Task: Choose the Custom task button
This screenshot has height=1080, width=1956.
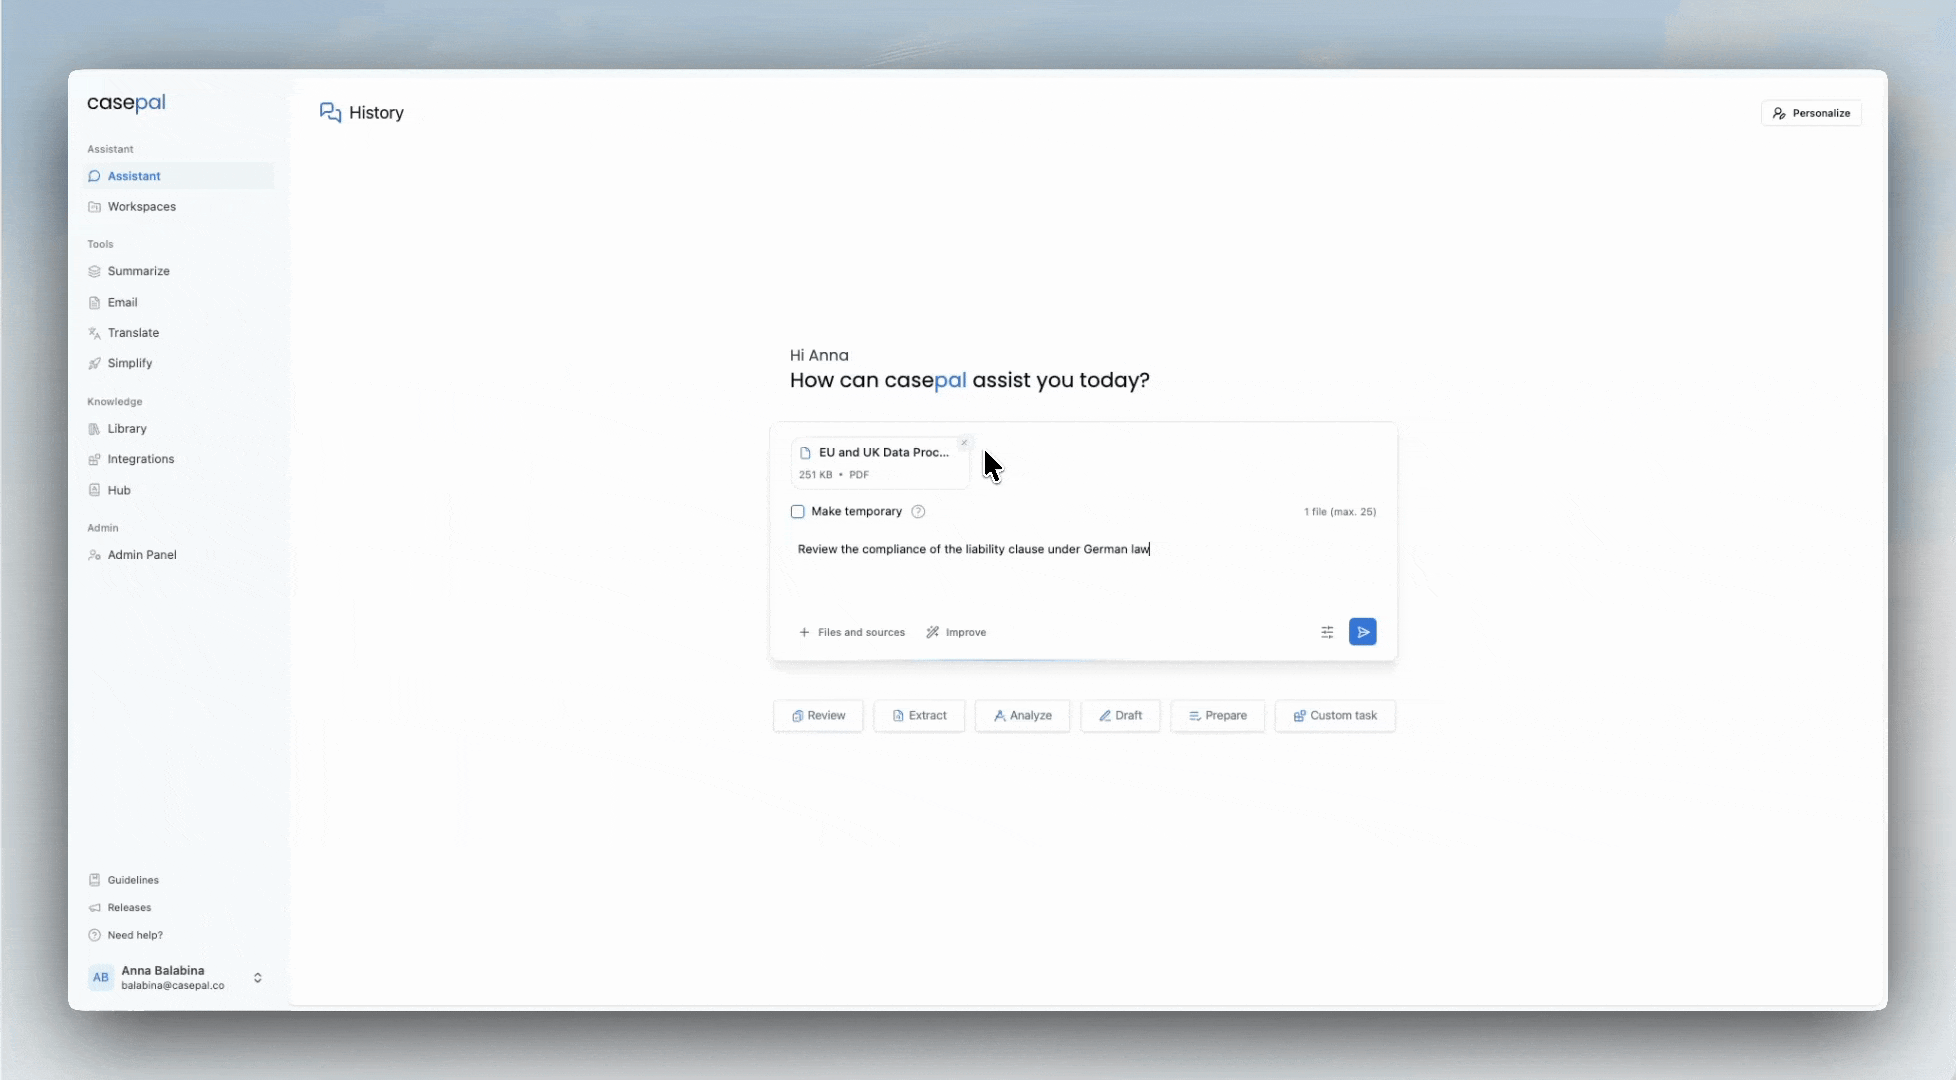Action: [x=1335, y=716]
